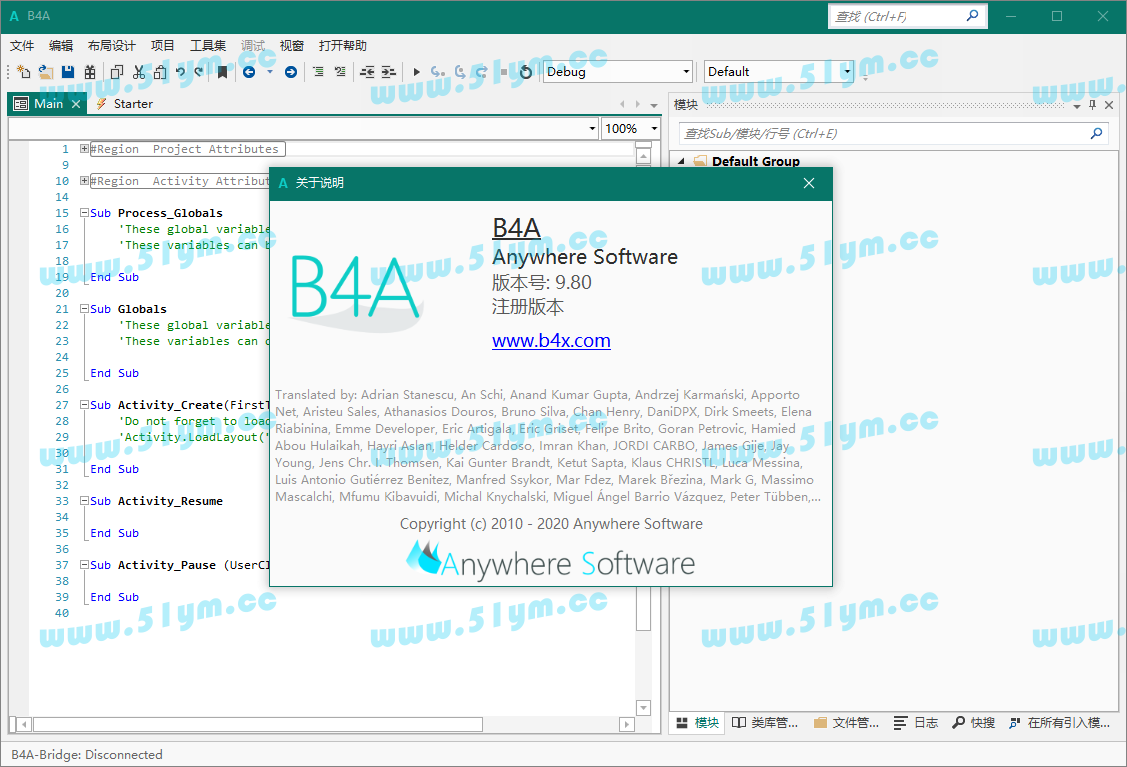Open the www.b4x.com link in About dialog
The height and width of the screenshot is (767, 1127).
pos(551,340)
